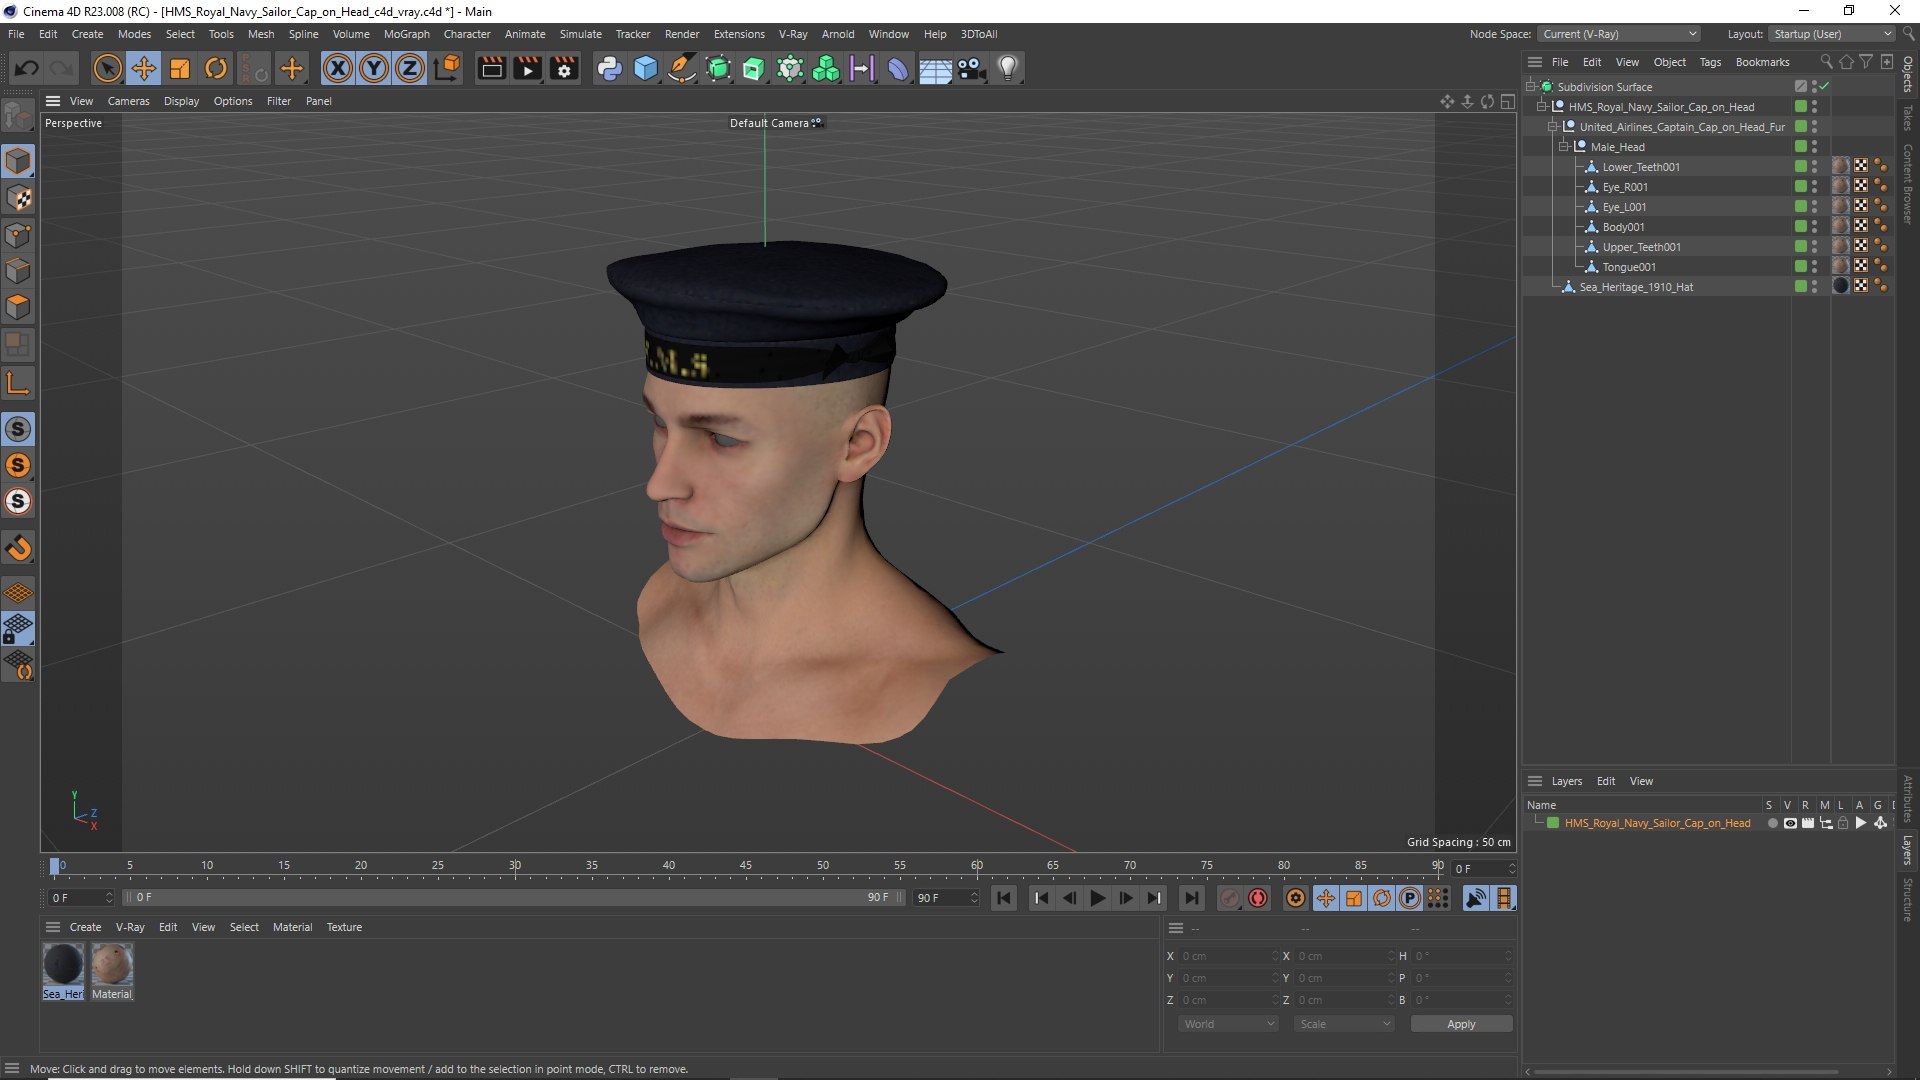Open the V-Ray menu in menu bar
1920x1080 pixels.
click(x=793, y=34)
